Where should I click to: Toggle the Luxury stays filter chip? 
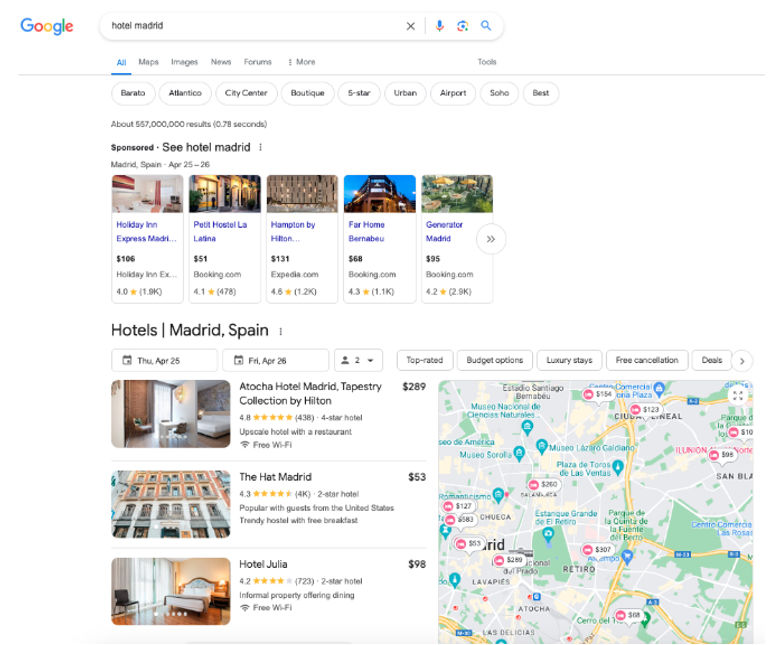(x=569, y=360)
